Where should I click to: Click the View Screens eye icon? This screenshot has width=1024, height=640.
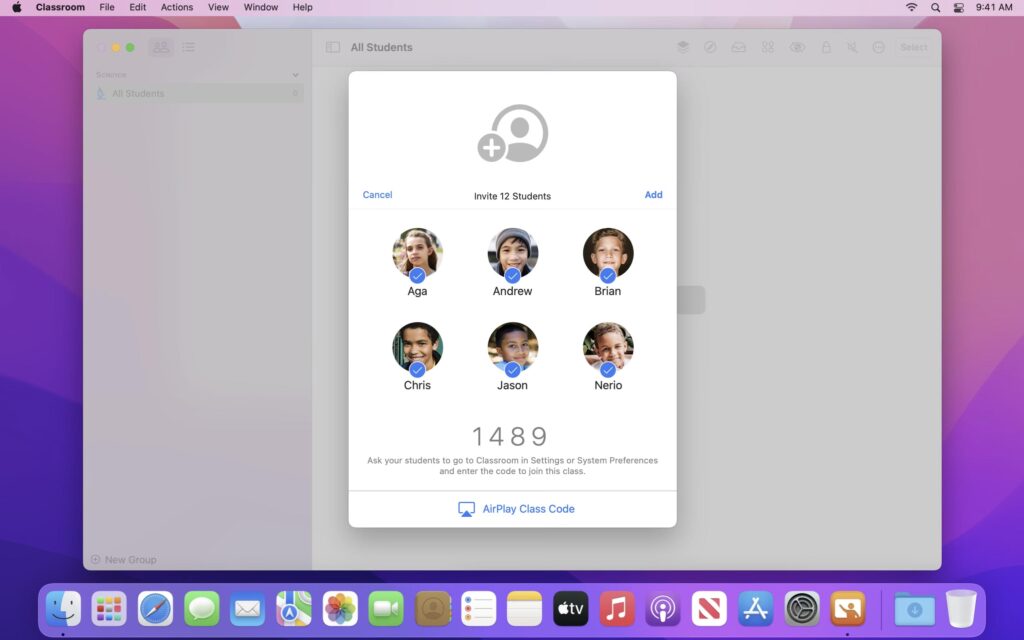pyautogui.click(x=796, y=47)
